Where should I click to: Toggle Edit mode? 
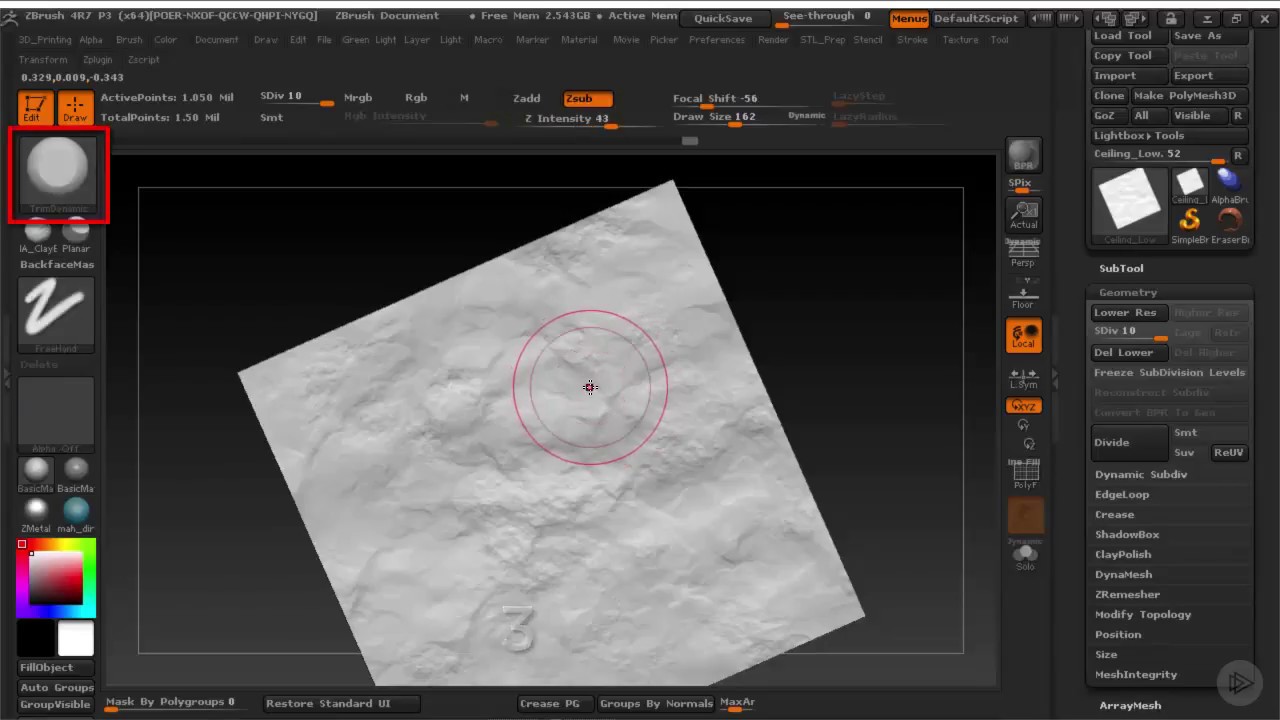click(35, 108)
